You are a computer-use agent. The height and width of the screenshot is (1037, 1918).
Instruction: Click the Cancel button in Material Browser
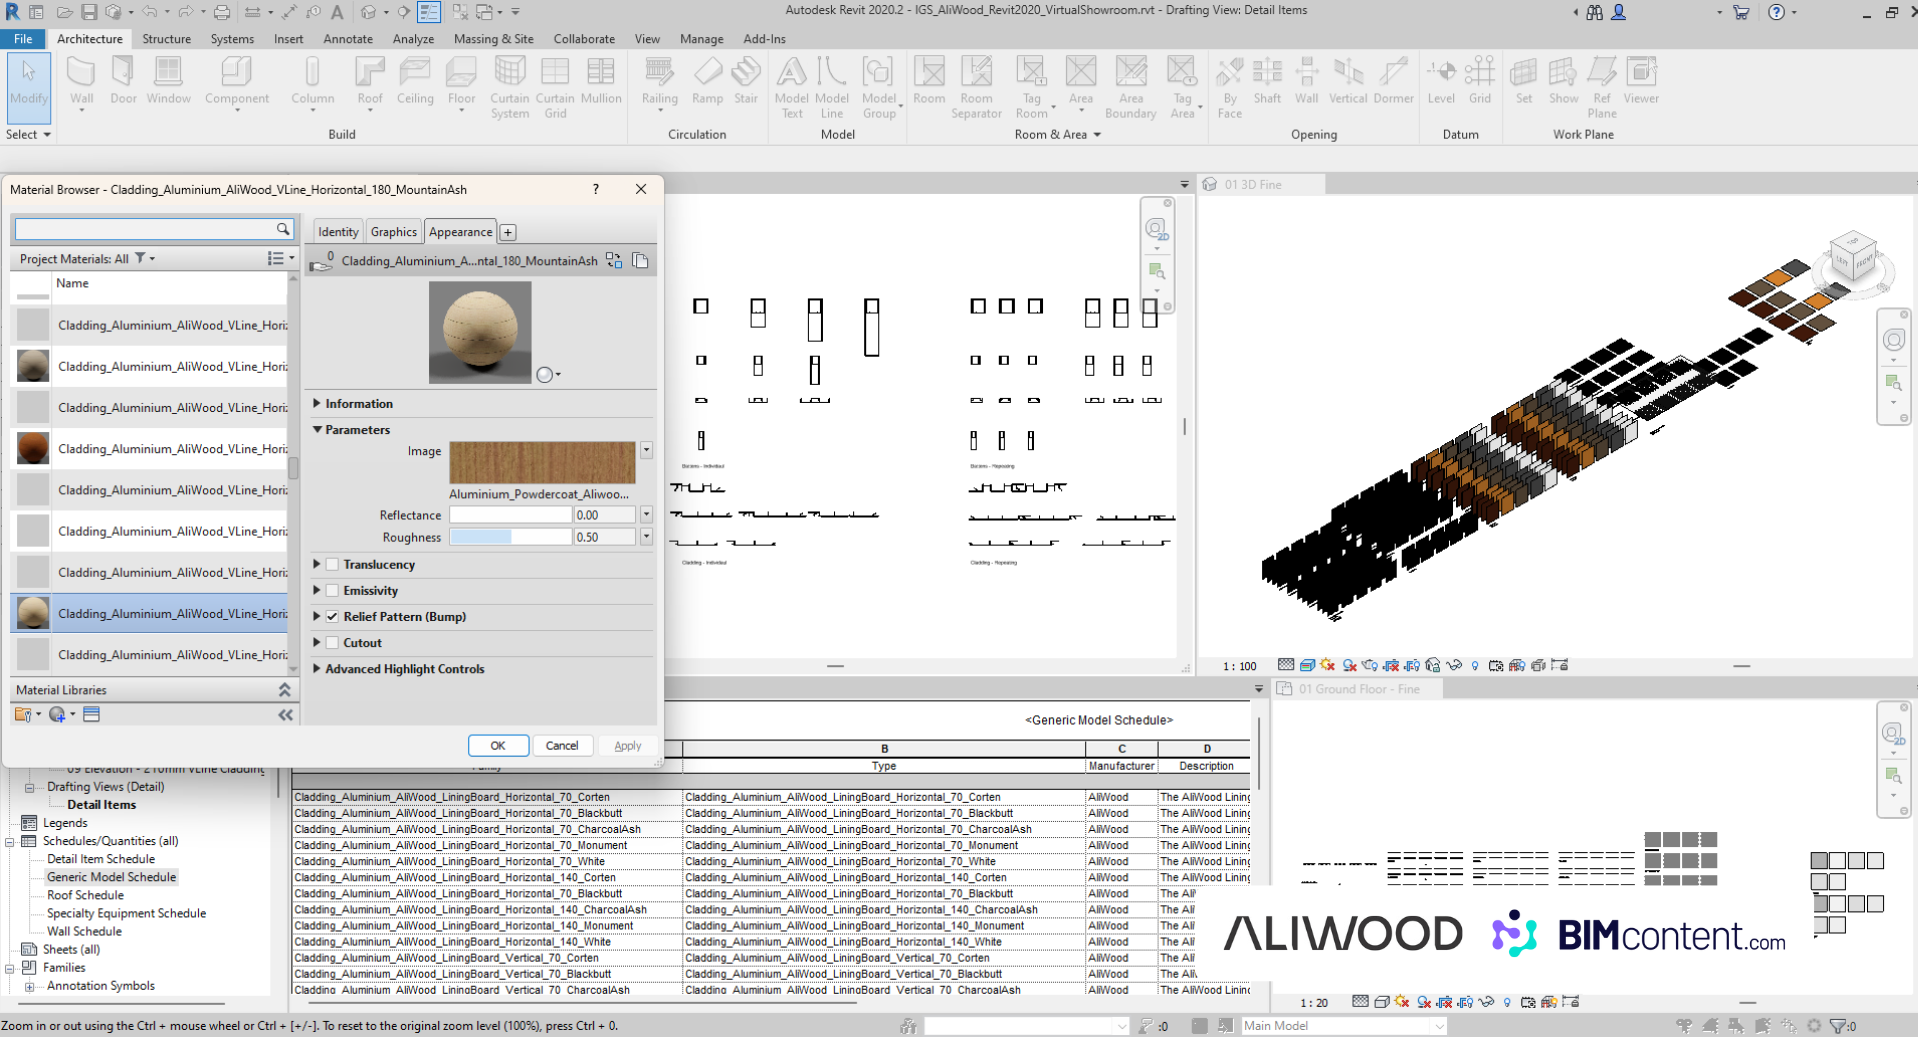tap(561, 746)
